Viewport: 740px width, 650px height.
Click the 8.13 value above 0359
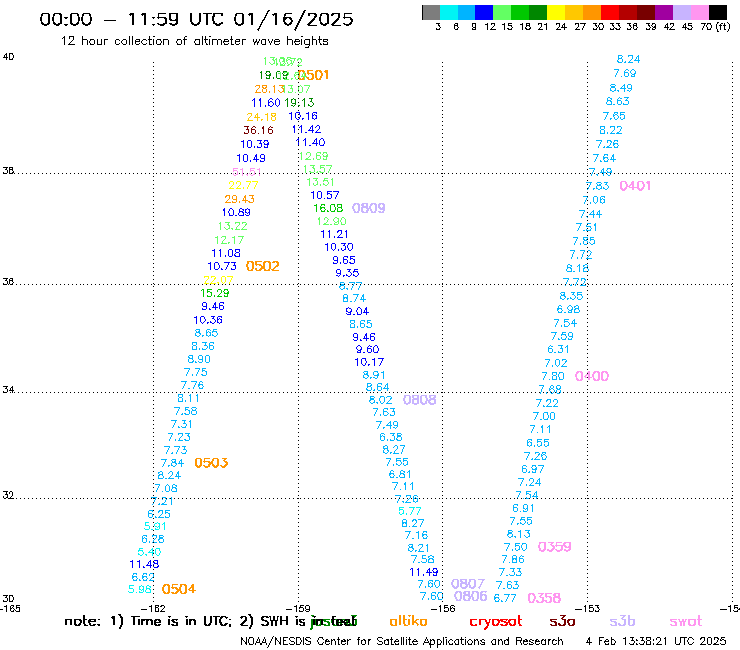pos(518,534)
